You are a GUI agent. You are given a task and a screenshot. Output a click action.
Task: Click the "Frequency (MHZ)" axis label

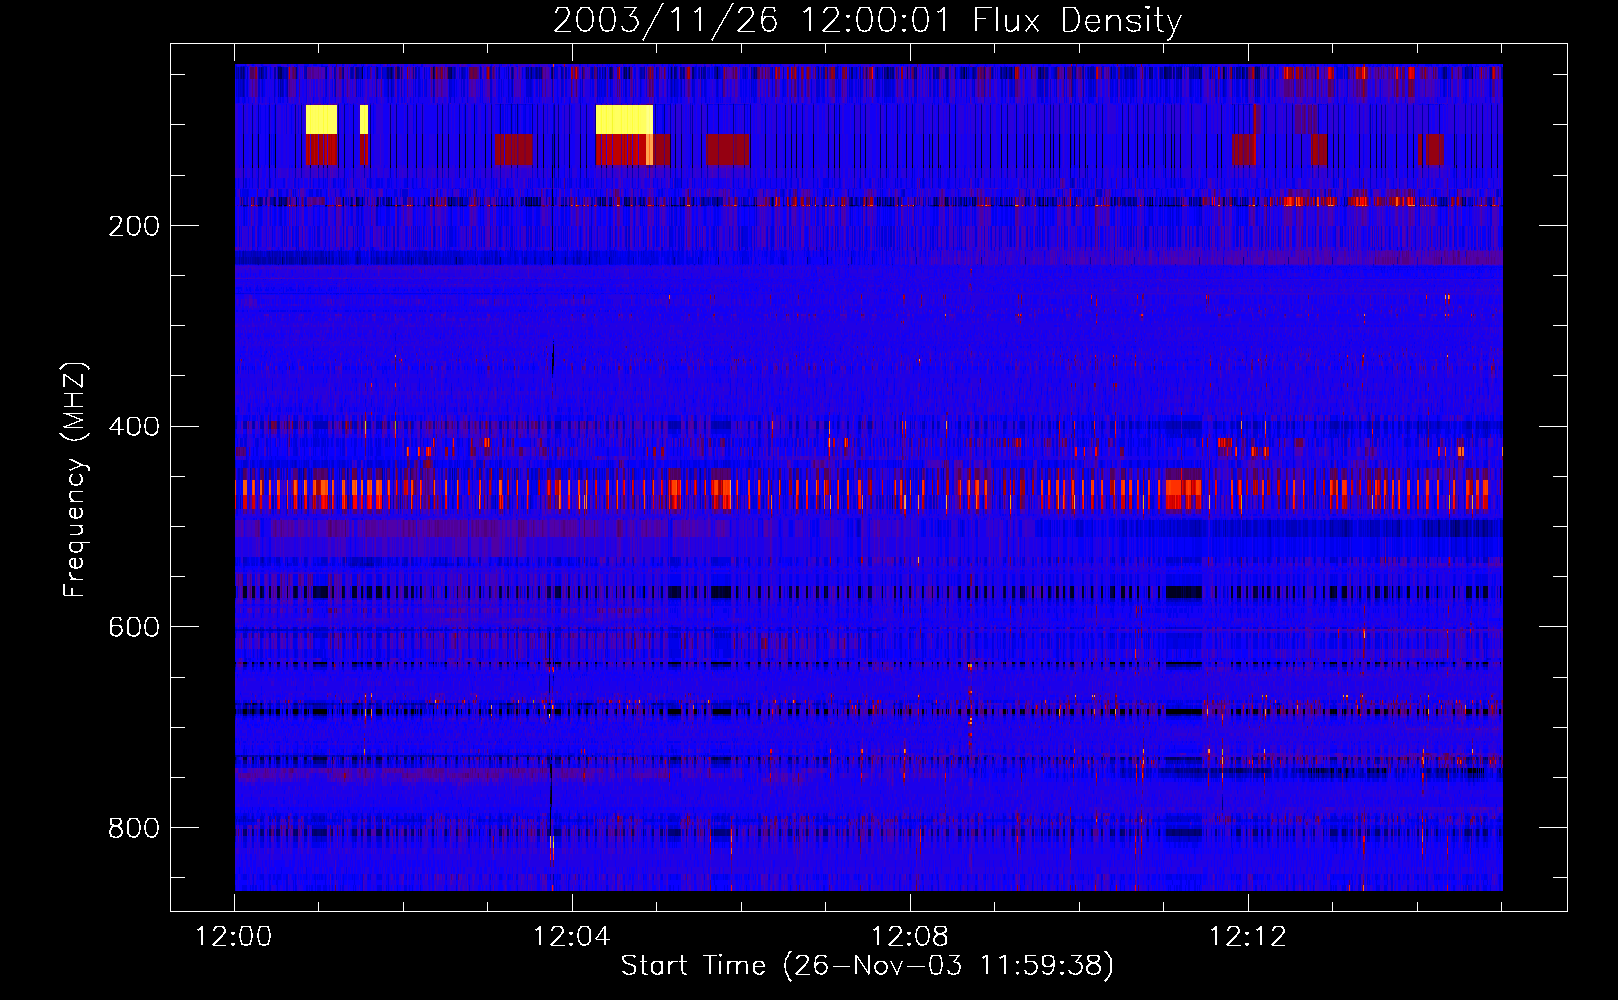click(75, 479)
